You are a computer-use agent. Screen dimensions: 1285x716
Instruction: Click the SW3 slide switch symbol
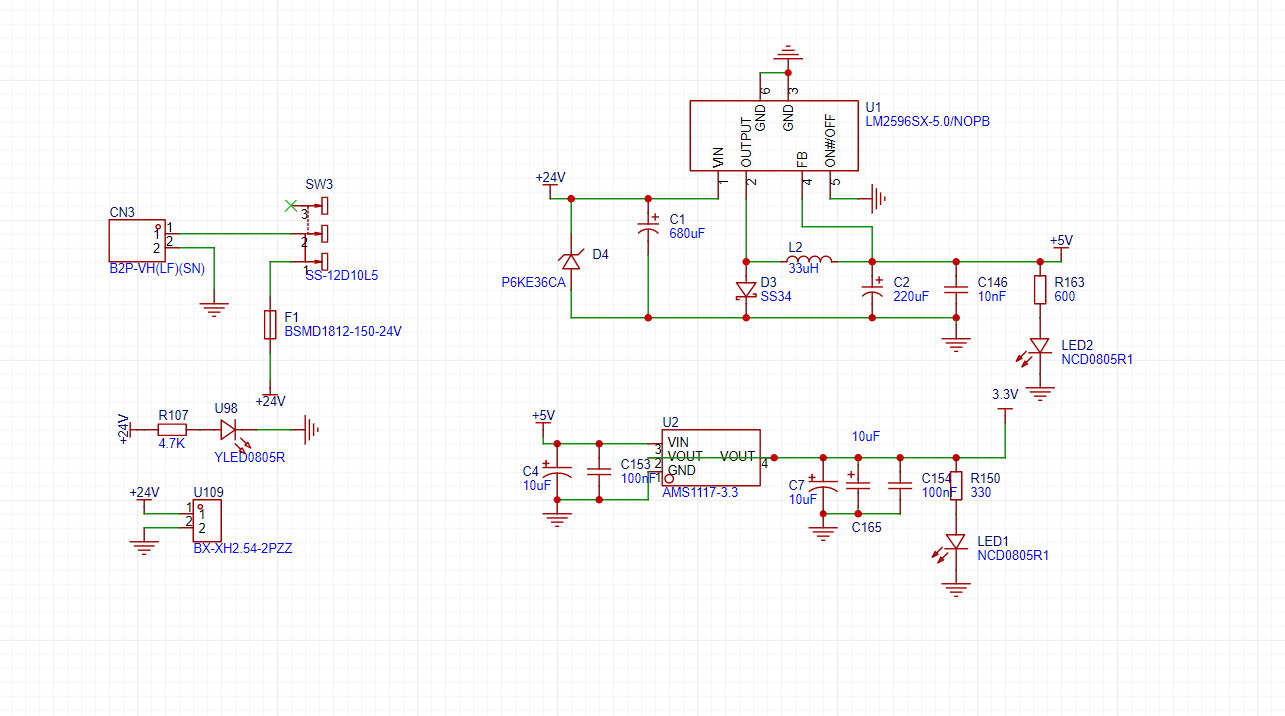tap(323, 234)
